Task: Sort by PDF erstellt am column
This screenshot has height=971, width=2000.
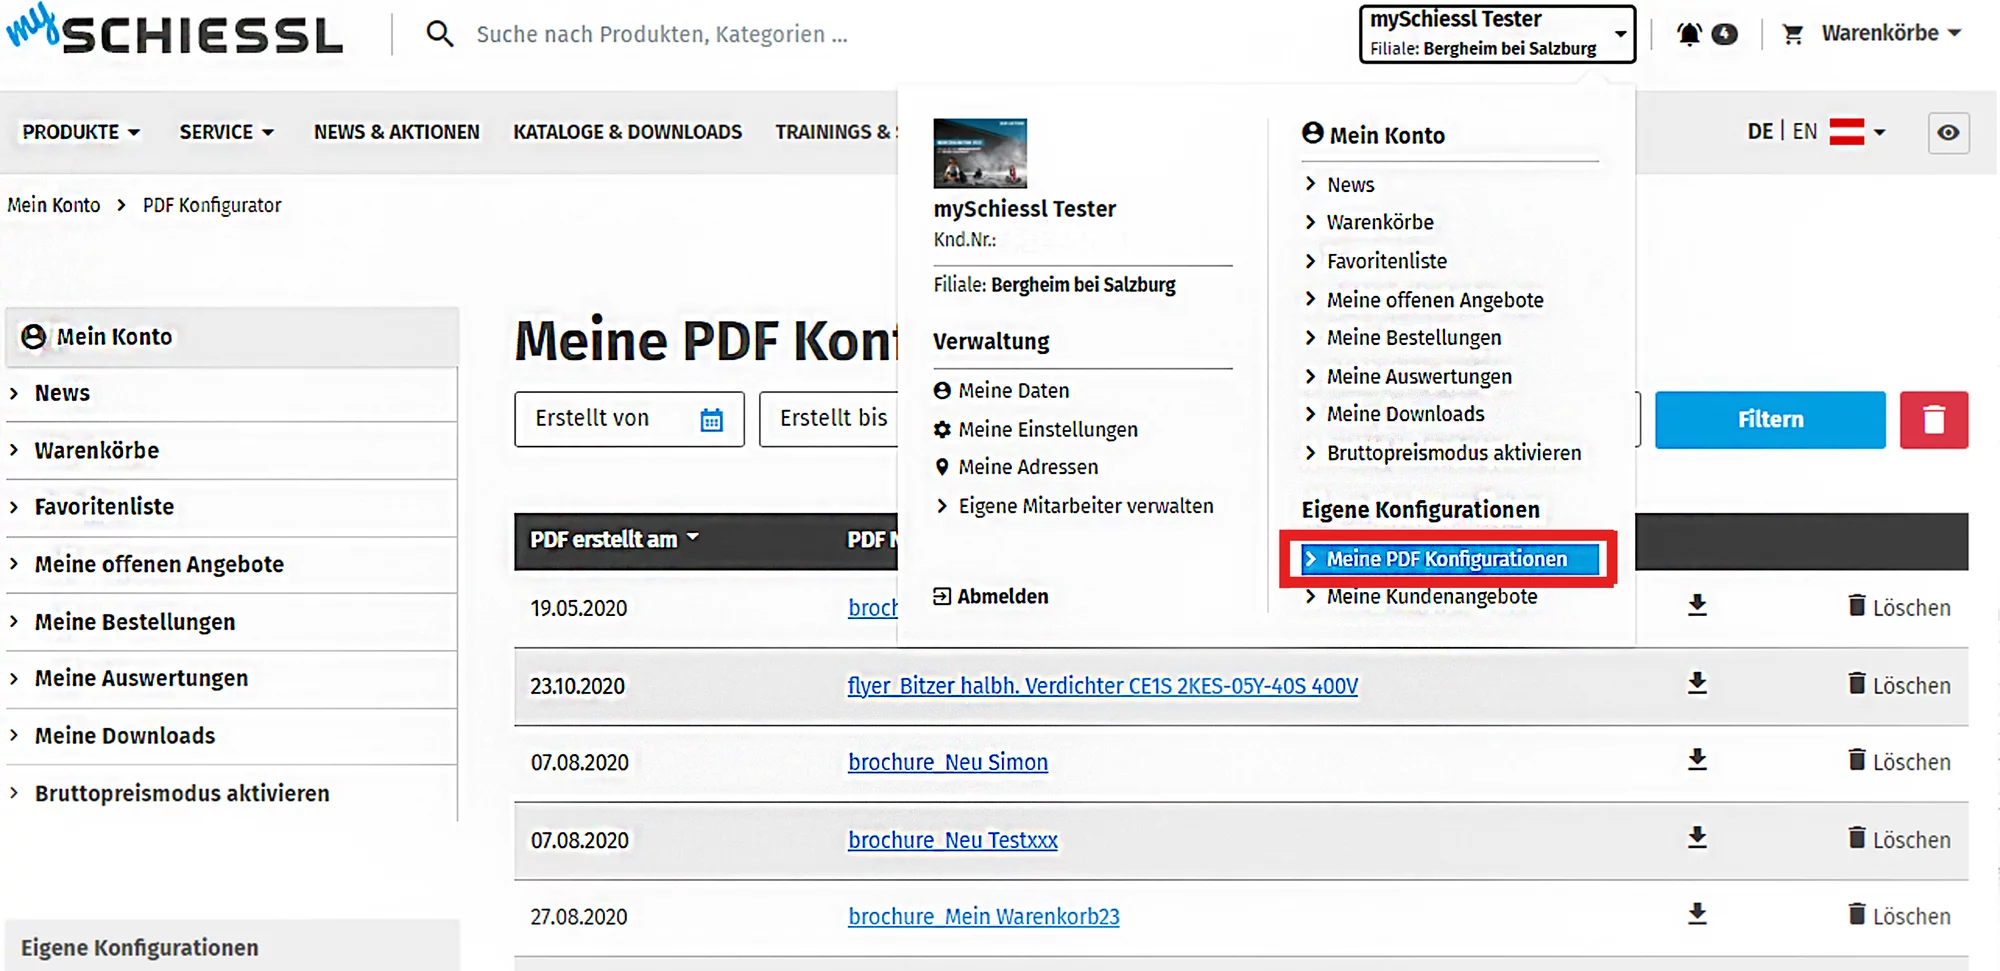Action: pos(613,540)
